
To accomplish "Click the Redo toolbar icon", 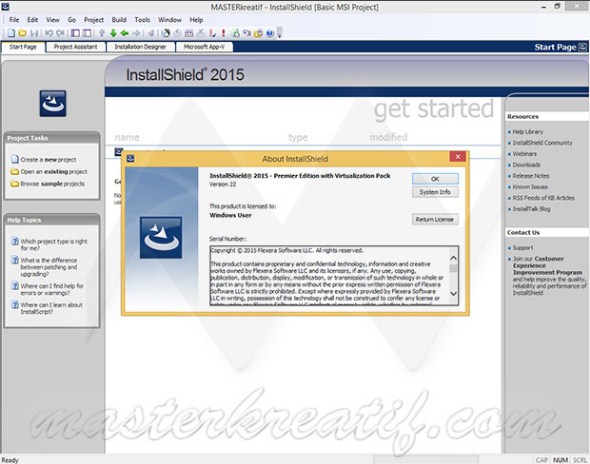I will 60,33.
